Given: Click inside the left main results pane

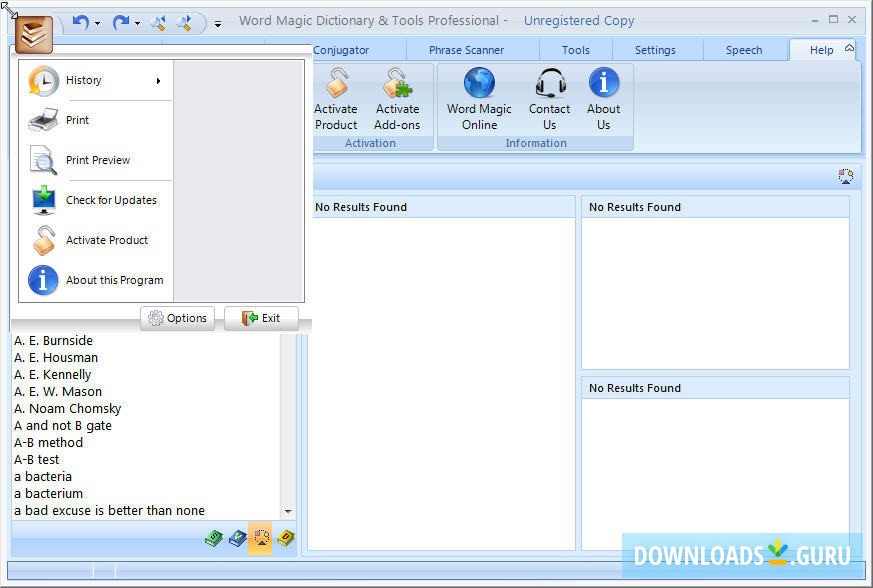Looking at the screenshot, I should pyautogui.click(x=444, y=383).
